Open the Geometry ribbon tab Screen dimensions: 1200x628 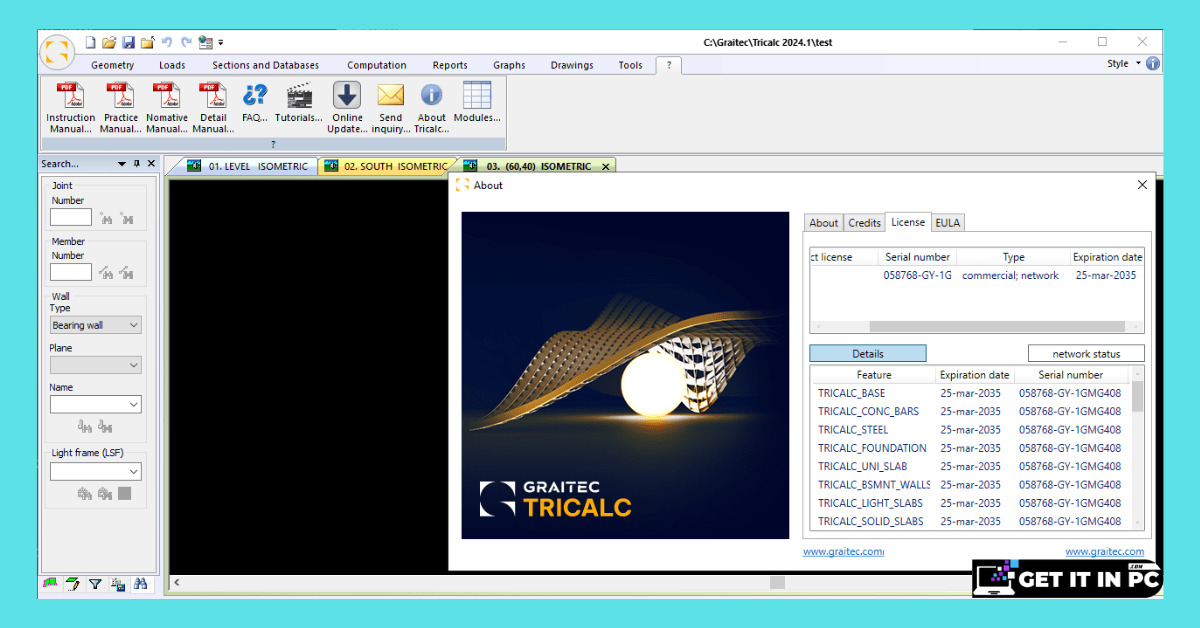pyautogui.click(x=112, y=65)
